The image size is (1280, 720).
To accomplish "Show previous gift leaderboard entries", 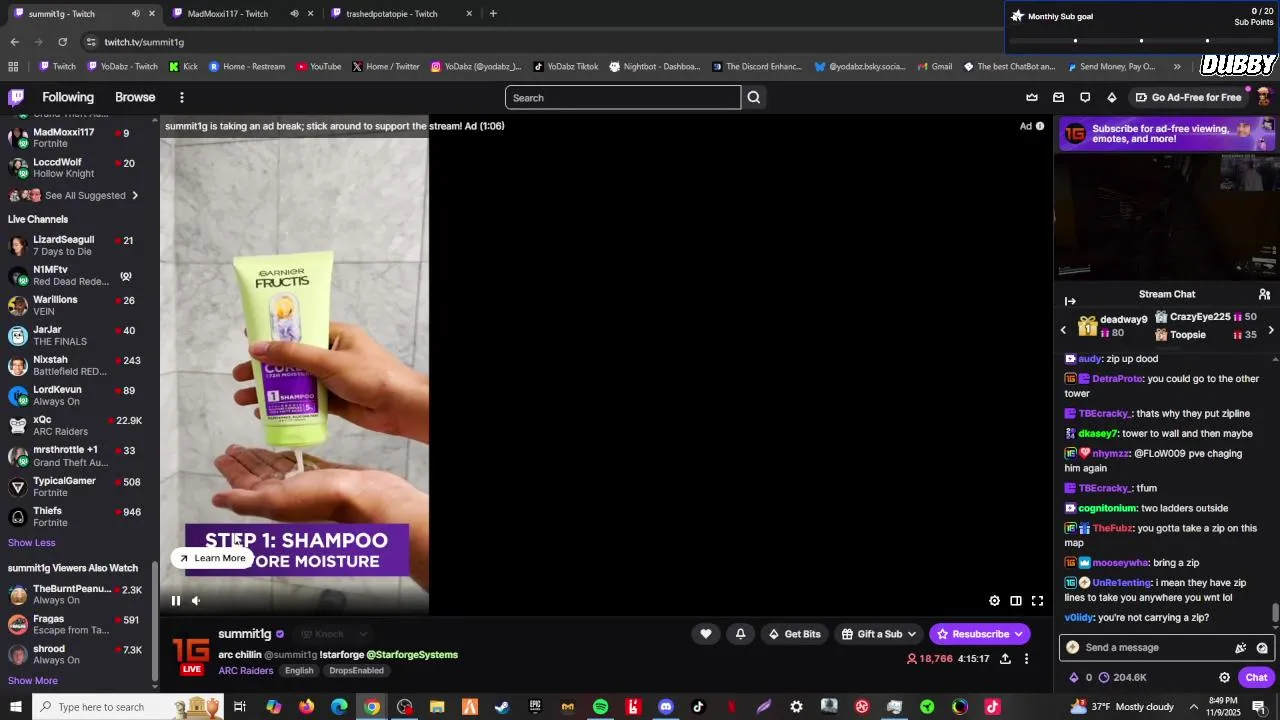I will 1063,330.
